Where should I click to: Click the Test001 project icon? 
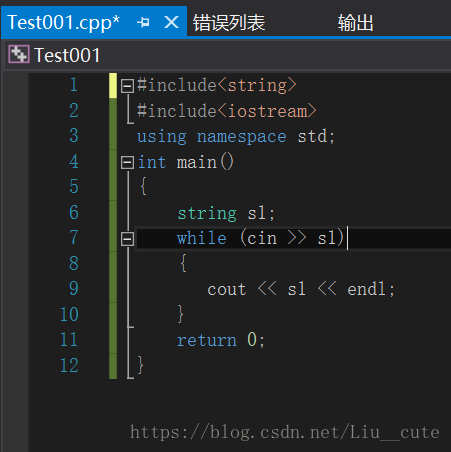pyautogui.click(x=19, y=54)
